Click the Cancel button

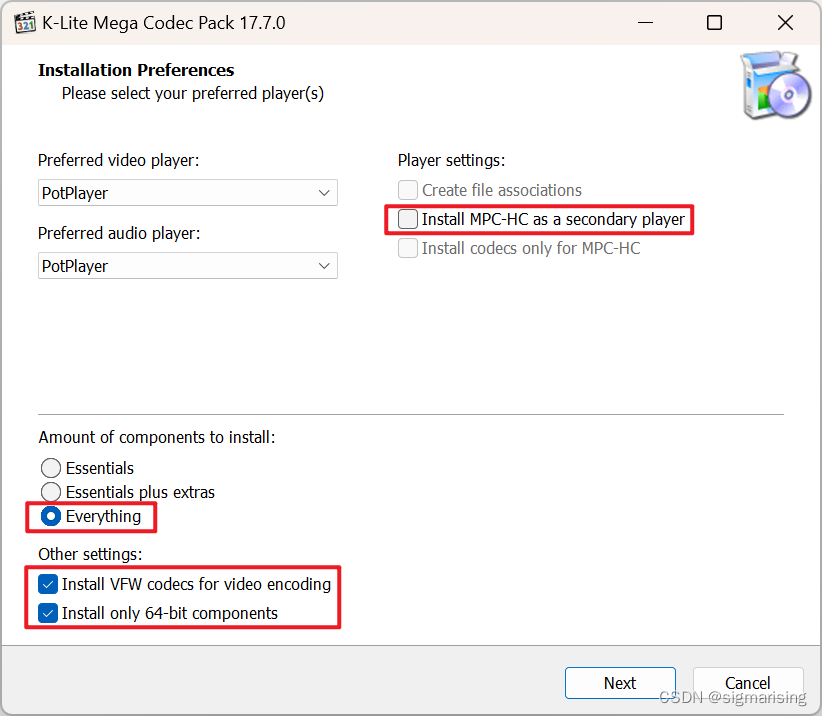[x=748, y=683]
